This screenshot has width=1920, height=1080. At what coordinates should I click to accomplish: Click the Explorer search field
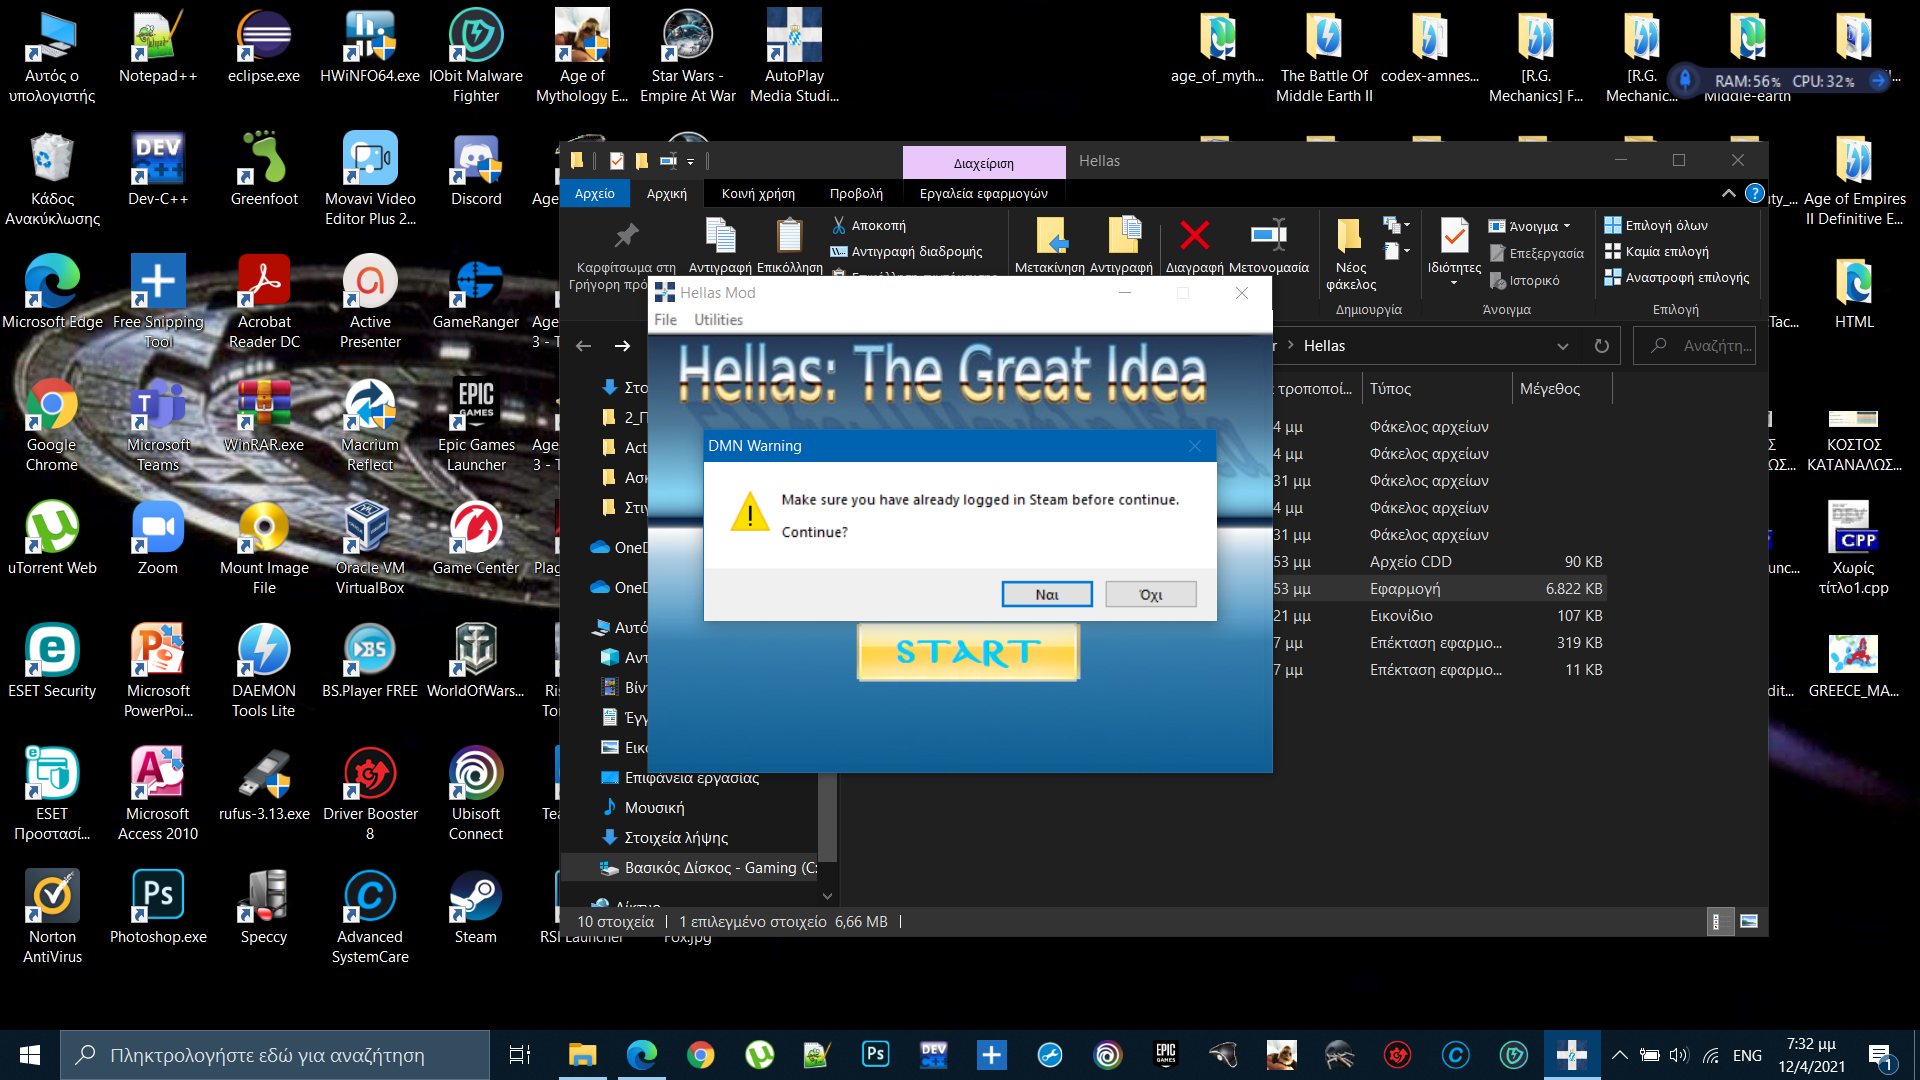coord(1695,346)
